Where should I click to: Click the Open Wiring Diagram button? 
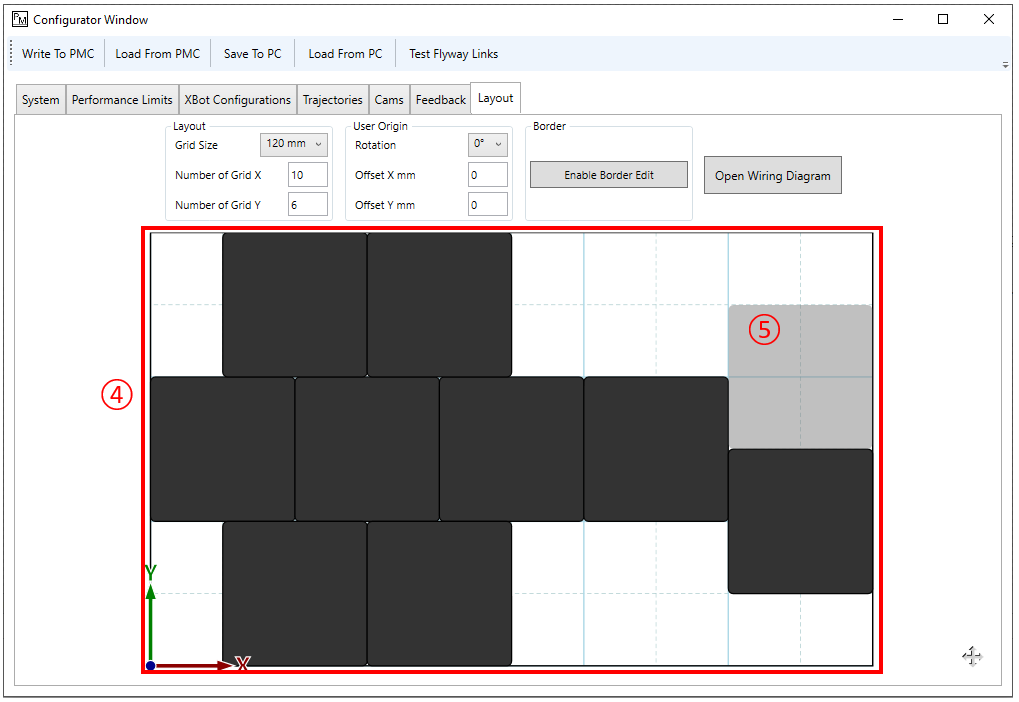tap(772, 174)
